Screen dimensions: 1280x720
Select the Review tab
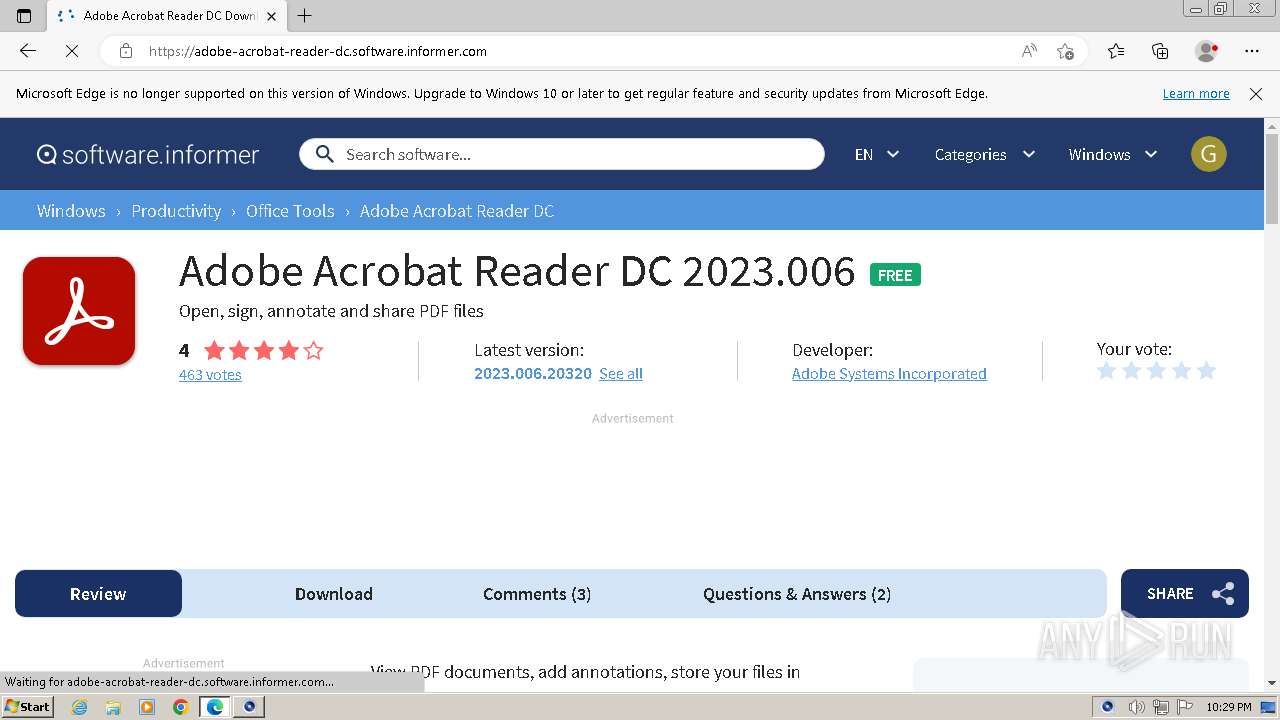(x=98, y=594)
